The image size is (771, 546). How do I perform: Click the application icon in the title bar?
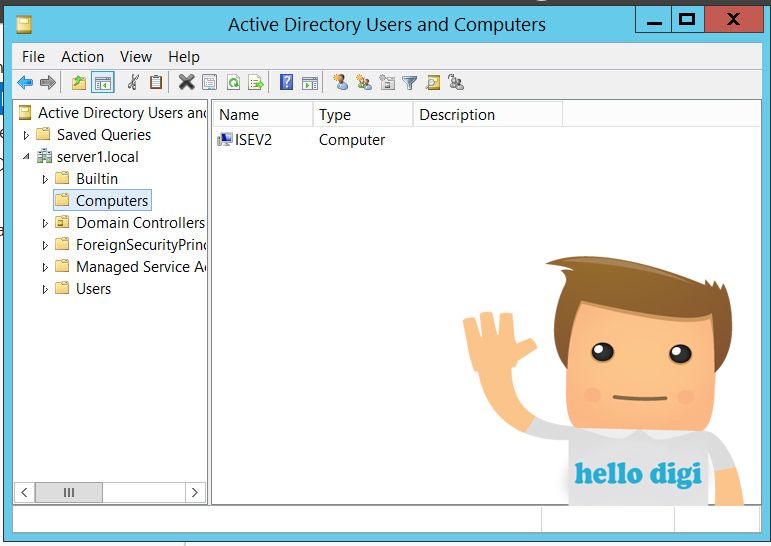24,24
